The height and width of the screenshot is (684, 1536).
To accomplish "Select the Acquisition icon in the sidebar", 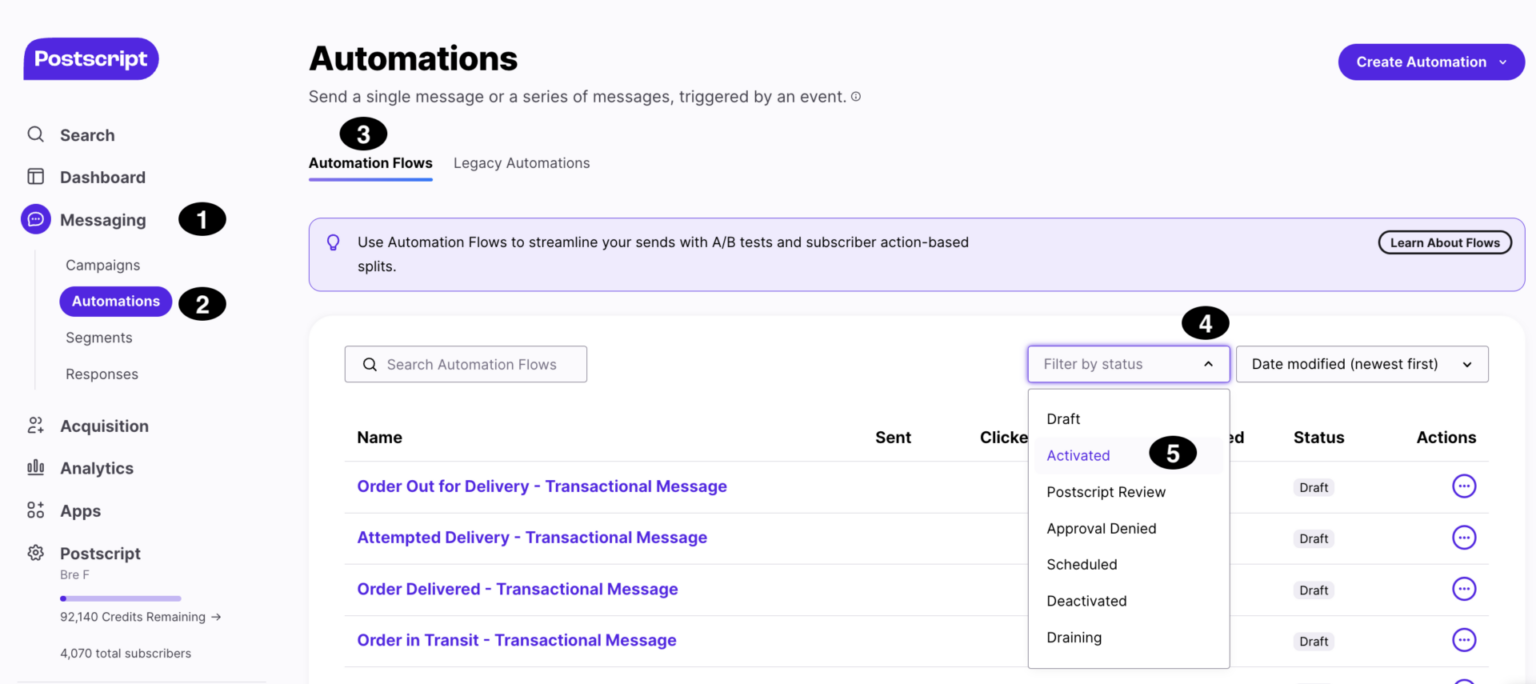I will click(35, 425).
